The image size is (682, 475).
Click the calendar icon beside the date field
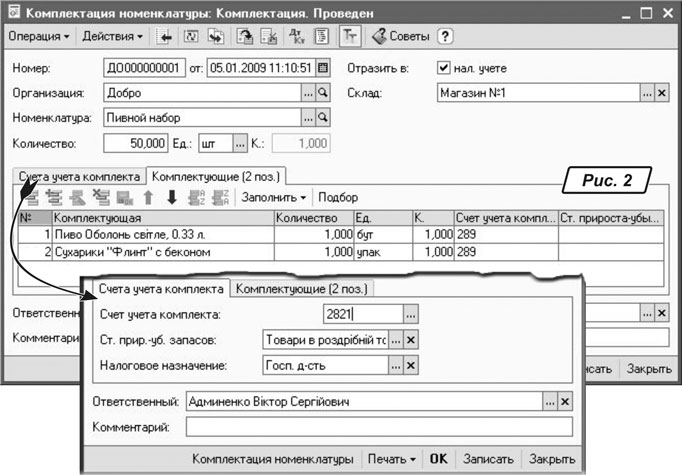(x=323, y=69)
